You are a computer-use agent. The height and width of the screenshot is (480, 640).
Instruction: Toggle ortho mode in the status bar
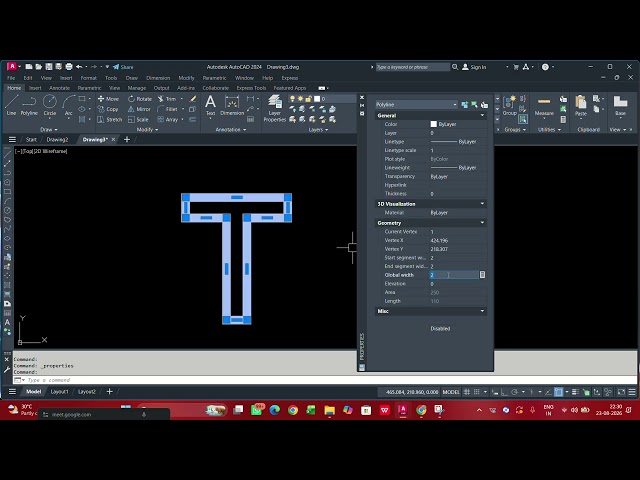504,392
